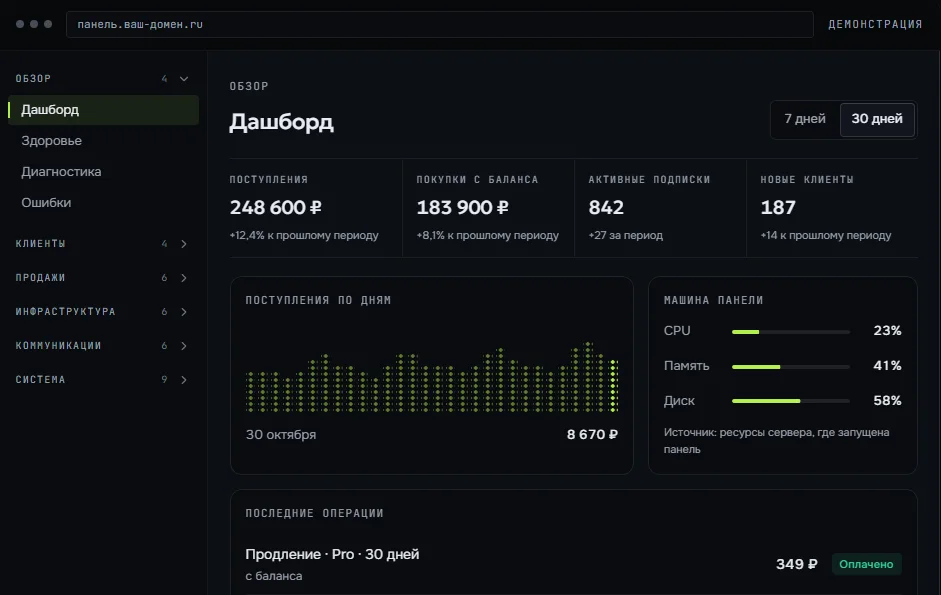
Task: Open the Дашборд sidebar item
Action: point(103,110)
